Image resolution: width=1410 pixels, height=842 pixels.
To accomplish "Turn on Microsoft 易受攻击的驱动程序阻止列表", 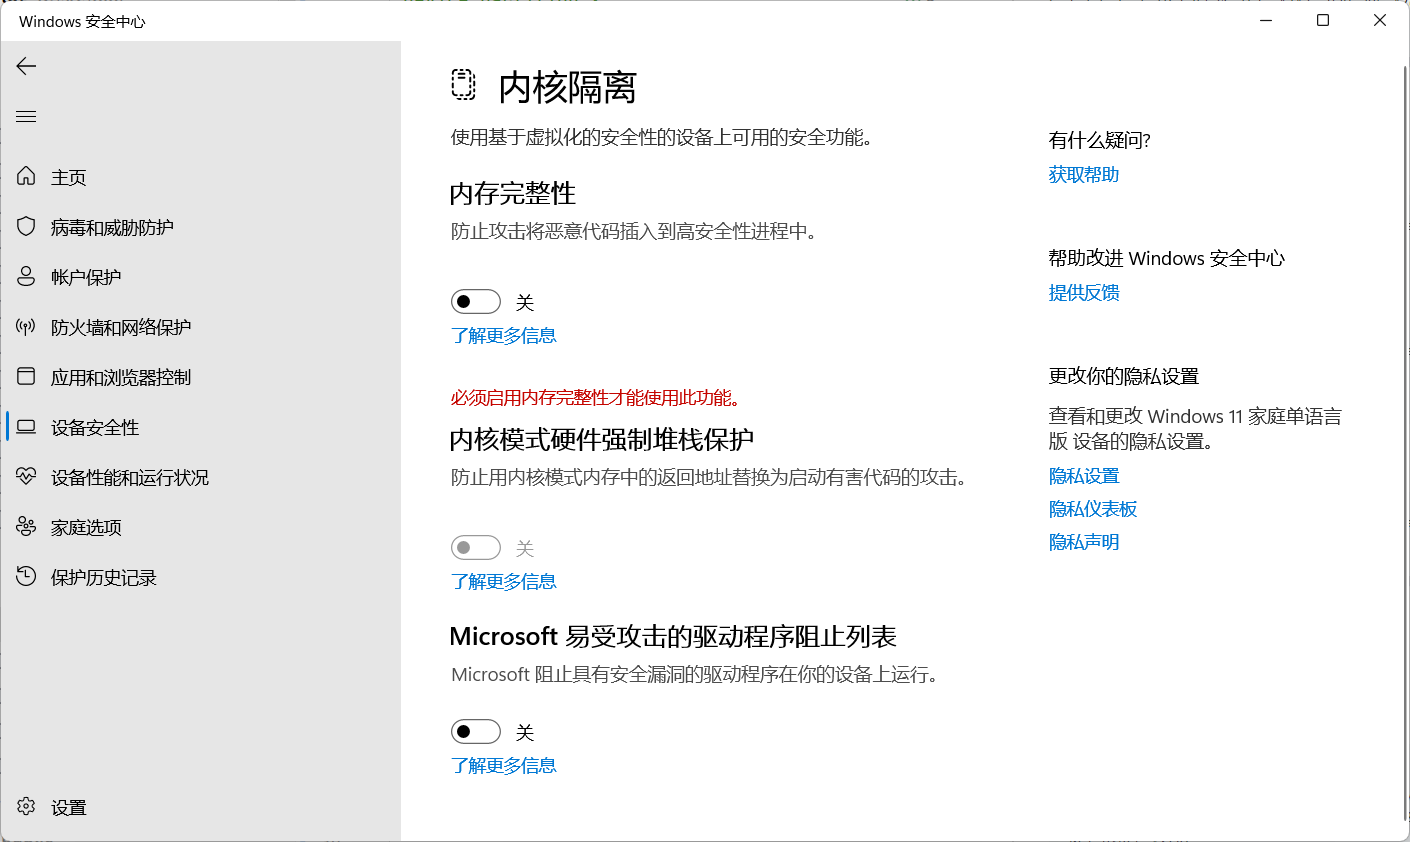I will (x=475, y=731).
